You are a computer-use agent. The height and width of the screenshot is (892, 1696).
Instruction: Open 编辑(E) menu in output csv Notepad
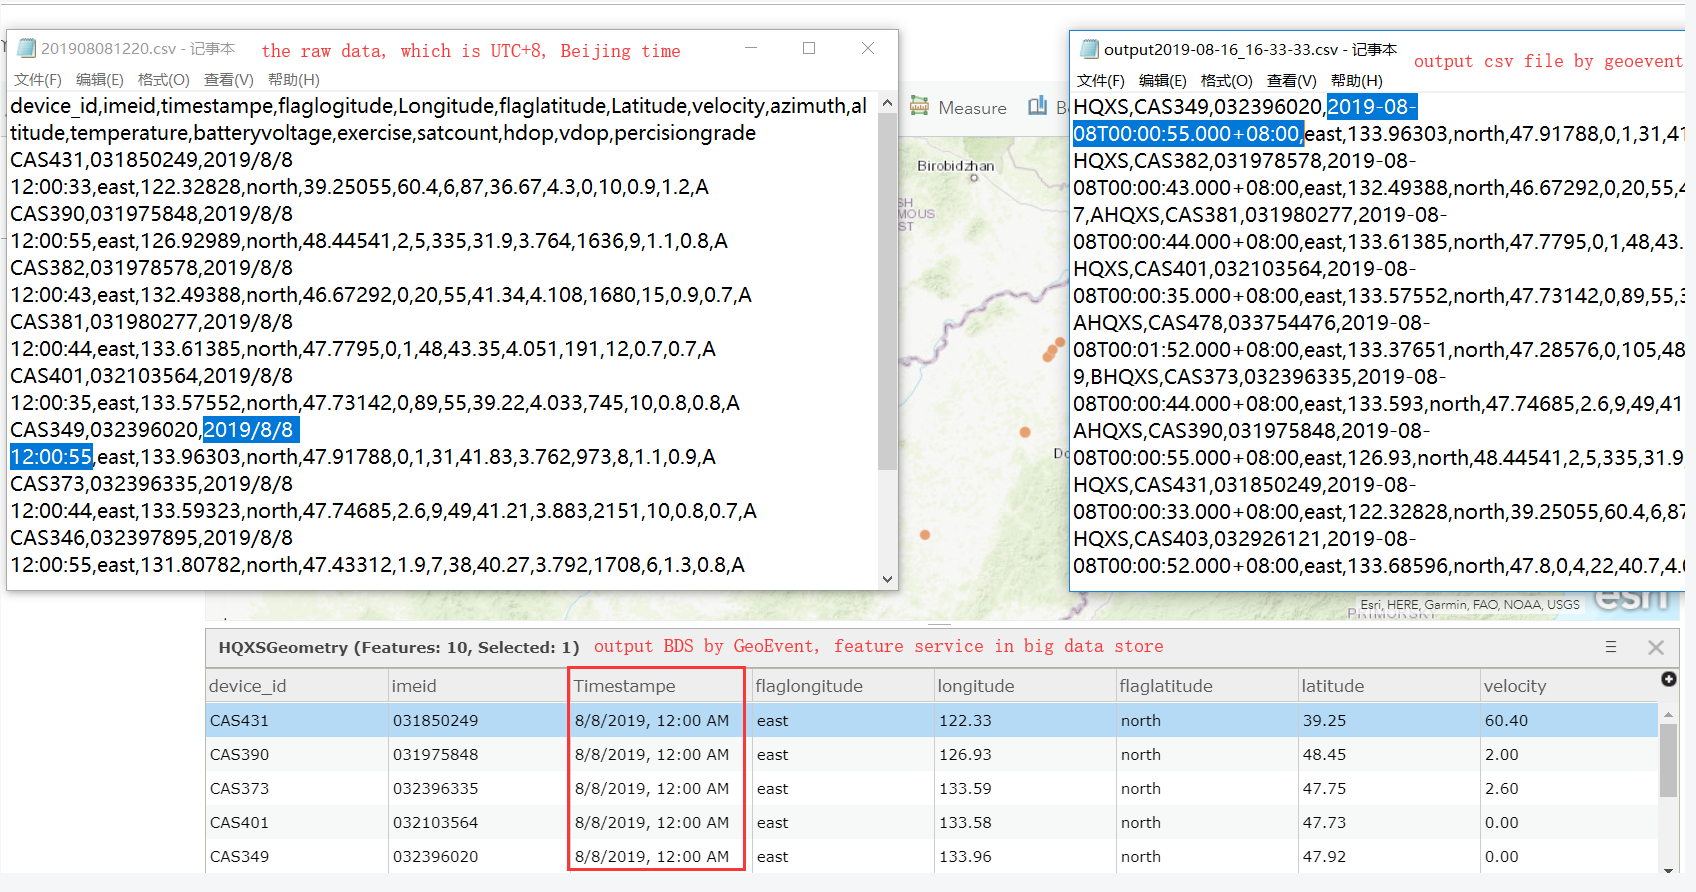1163,81
